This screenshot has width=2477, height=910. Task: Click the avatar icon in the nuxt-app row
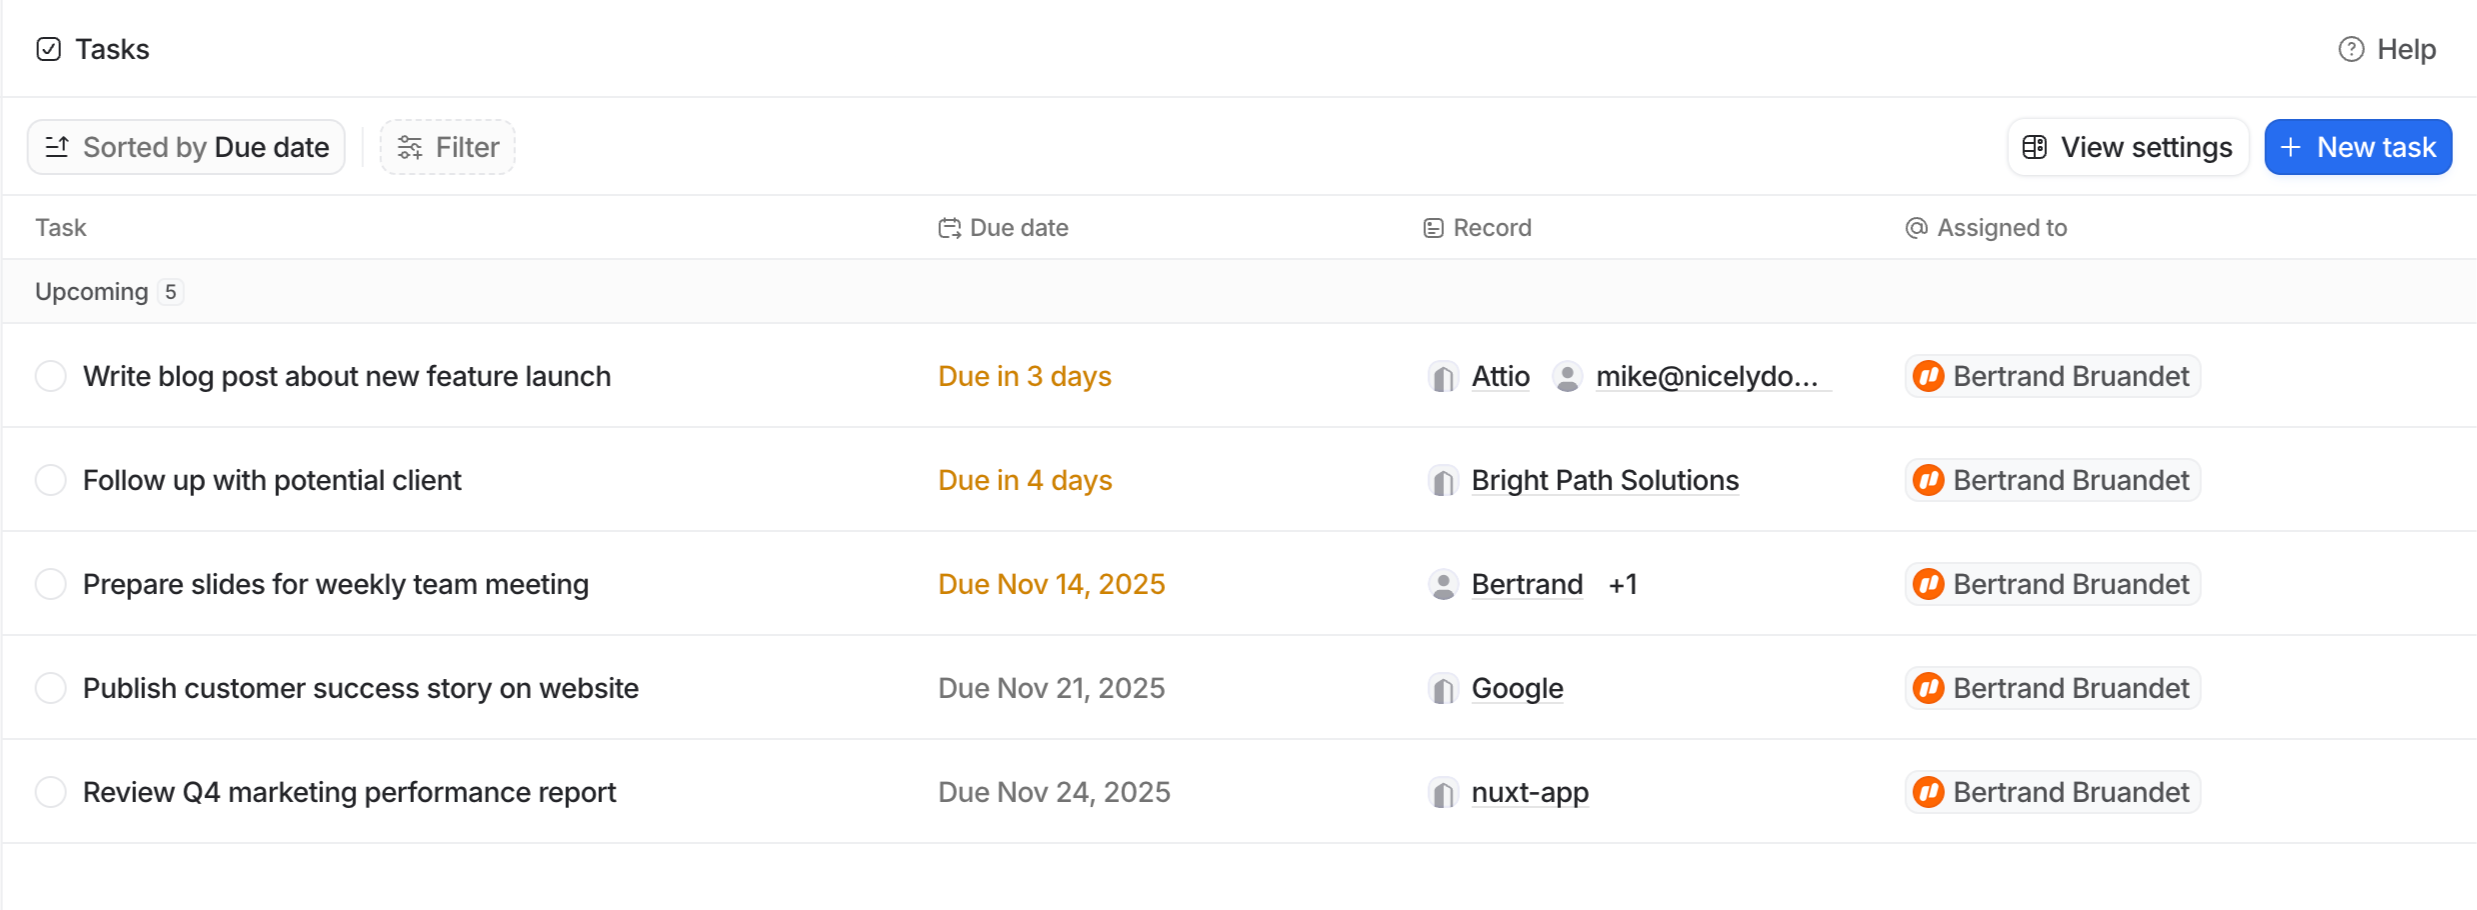(1927, 792)
